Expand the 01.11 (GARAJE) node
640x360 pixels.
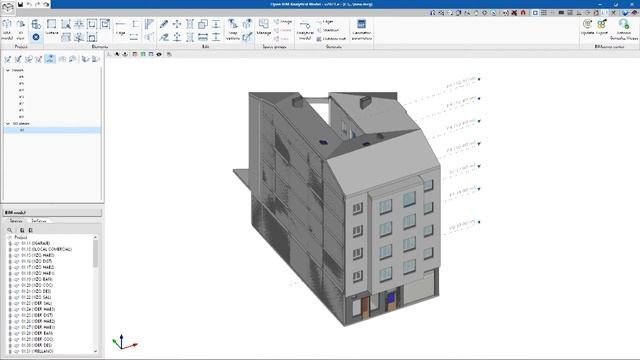pyautogui.click(x=10, y=243)
